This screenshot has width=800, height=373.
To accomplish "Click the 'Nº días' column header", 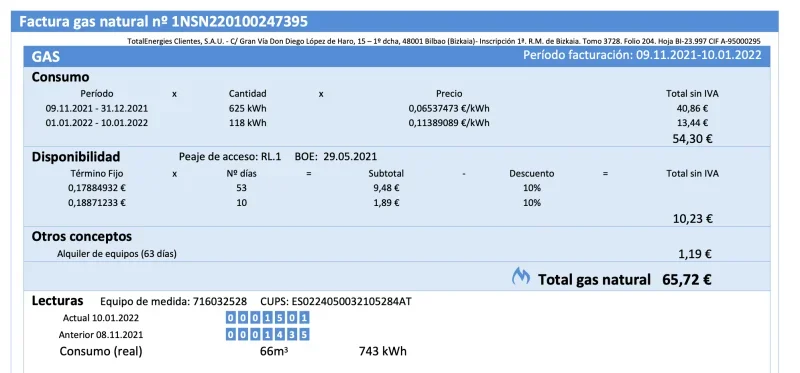I will point(241,173).
